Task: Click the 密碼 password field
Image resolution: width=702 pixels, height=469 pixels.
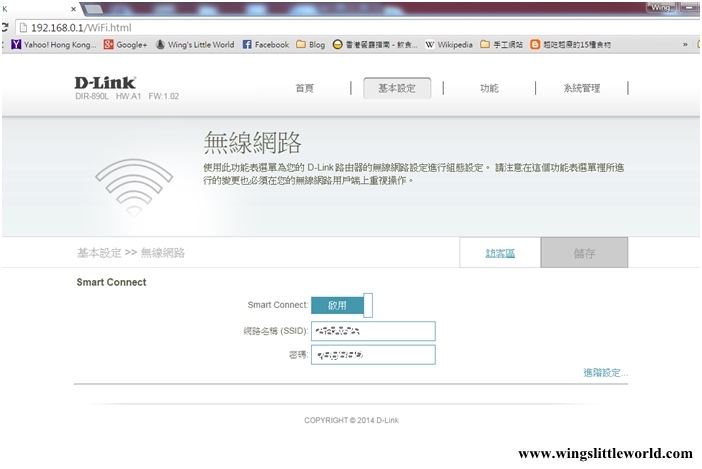Action: tap(373, 355)
